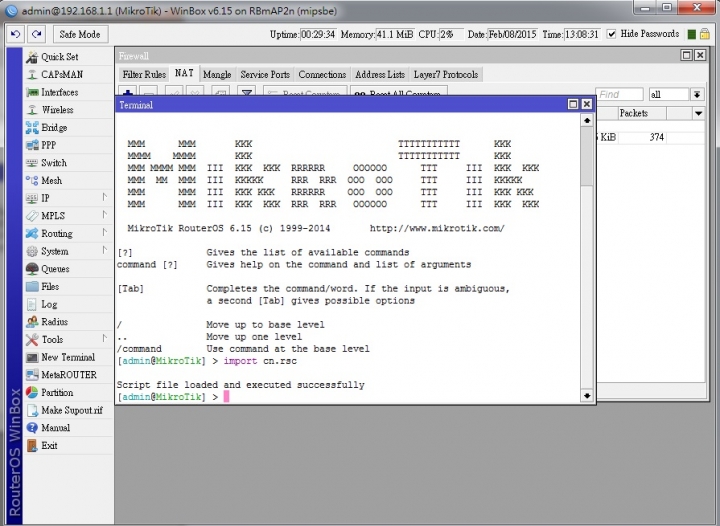
Task: Select the NAT tab
Action: click(x=184, y=73)
